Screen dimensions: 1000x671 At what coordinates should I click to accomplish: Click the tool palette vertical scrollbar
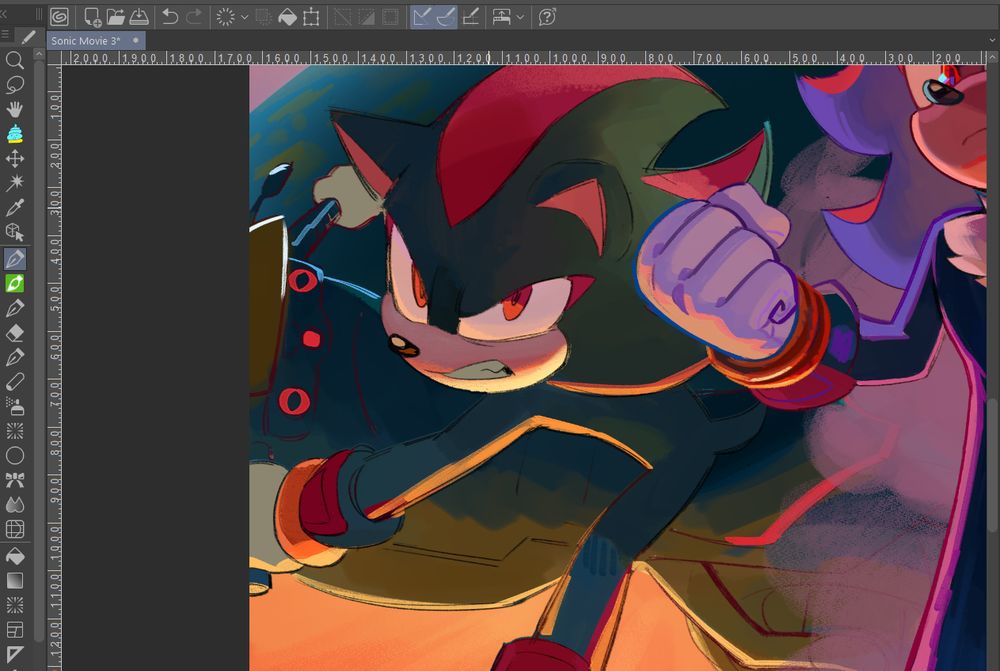tap(38, 351)
